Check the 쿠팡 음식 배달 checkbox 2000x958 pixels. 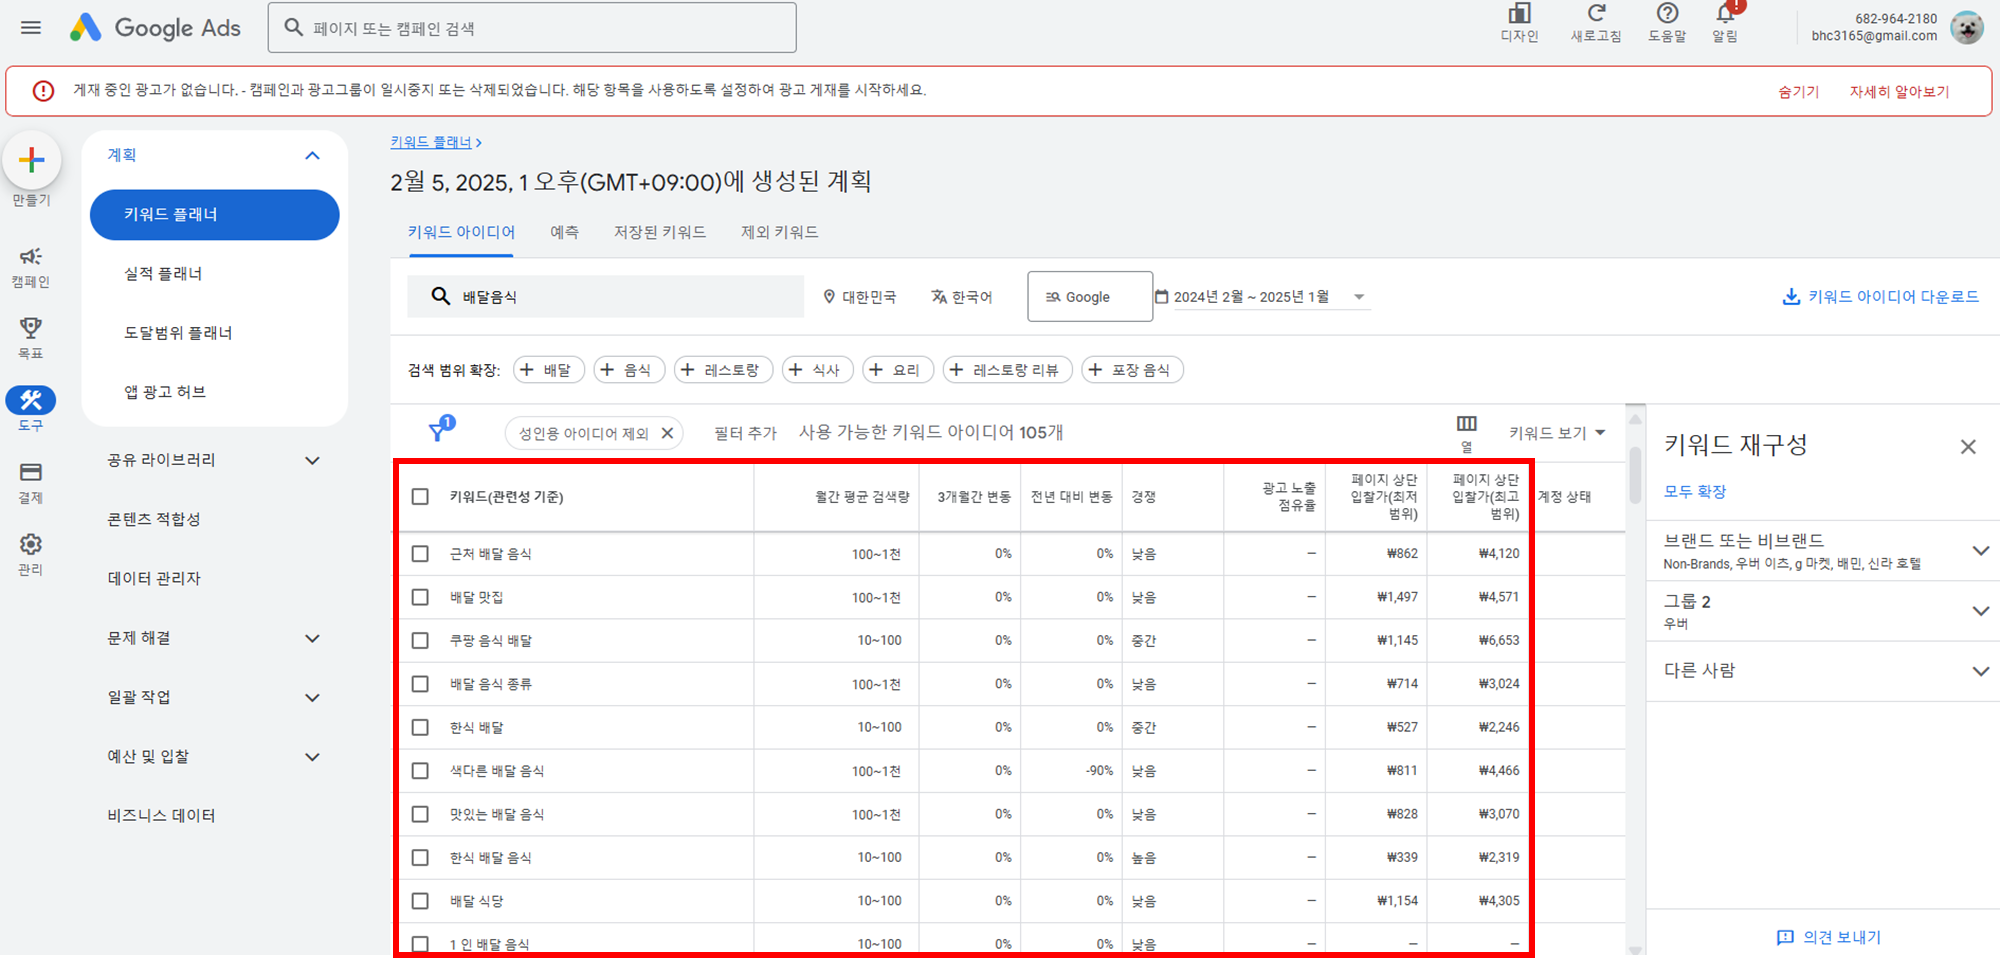420,640
